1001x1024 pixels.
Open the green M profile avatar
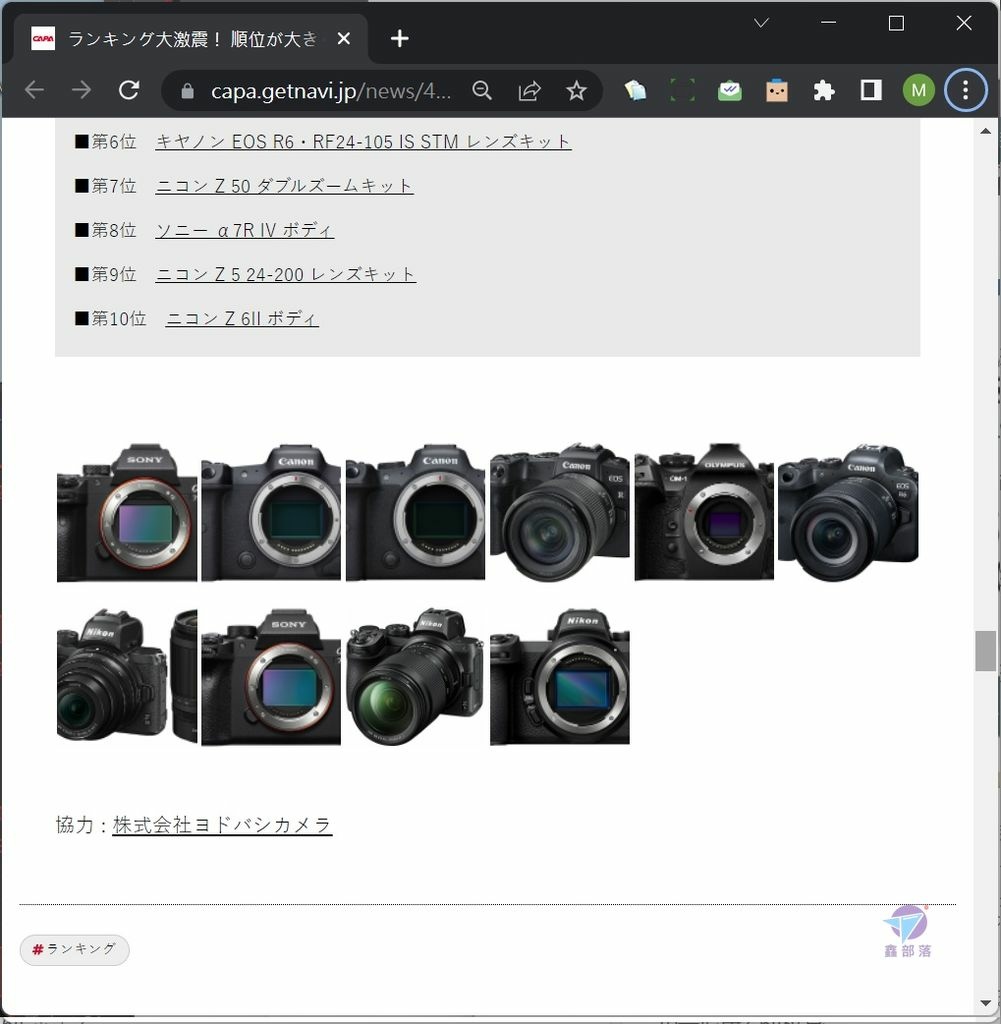[x=918, y=90]
